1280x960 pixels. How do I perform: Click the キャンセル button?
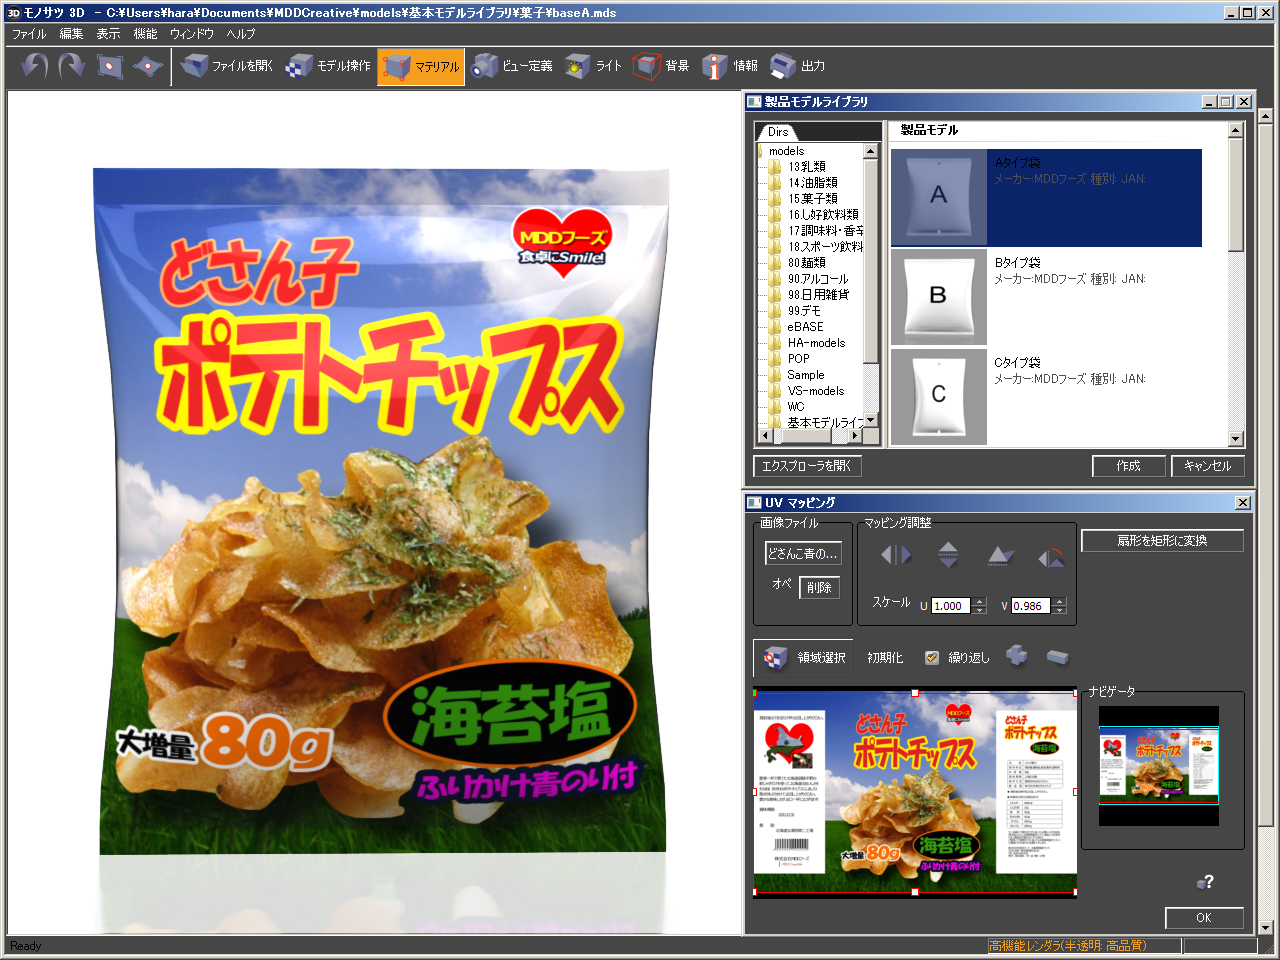pos(1208,466)
